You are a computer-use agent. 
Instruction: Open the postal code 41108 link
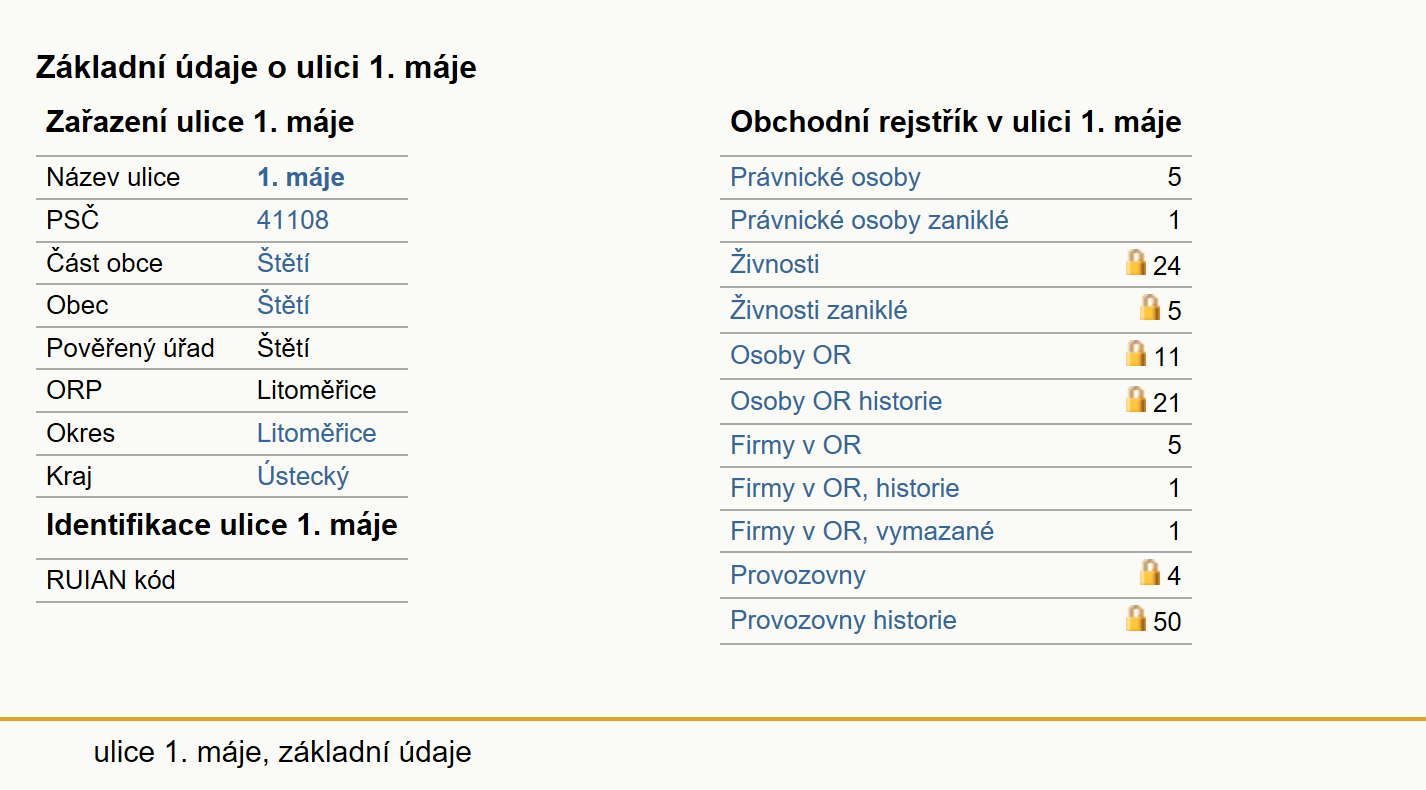tap(293, 220)
